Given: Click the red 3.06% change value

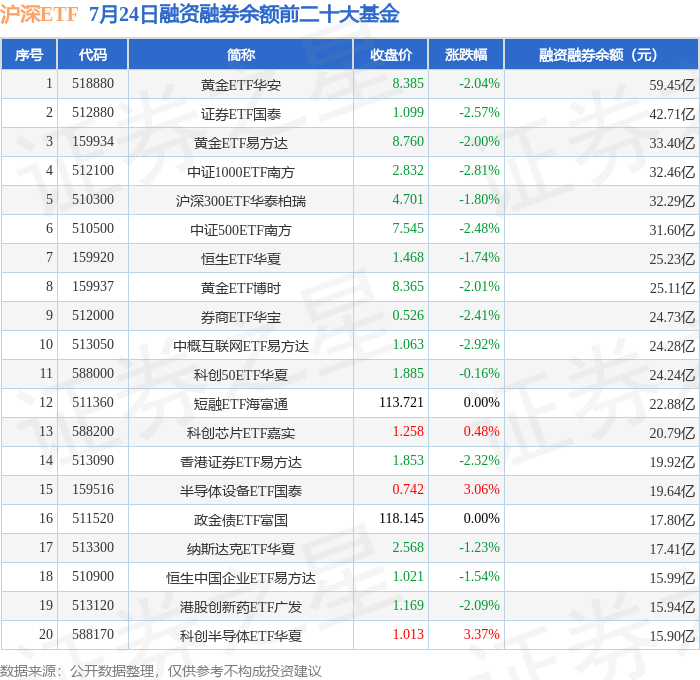Looking at the screenshot, I should click(481, 489).
